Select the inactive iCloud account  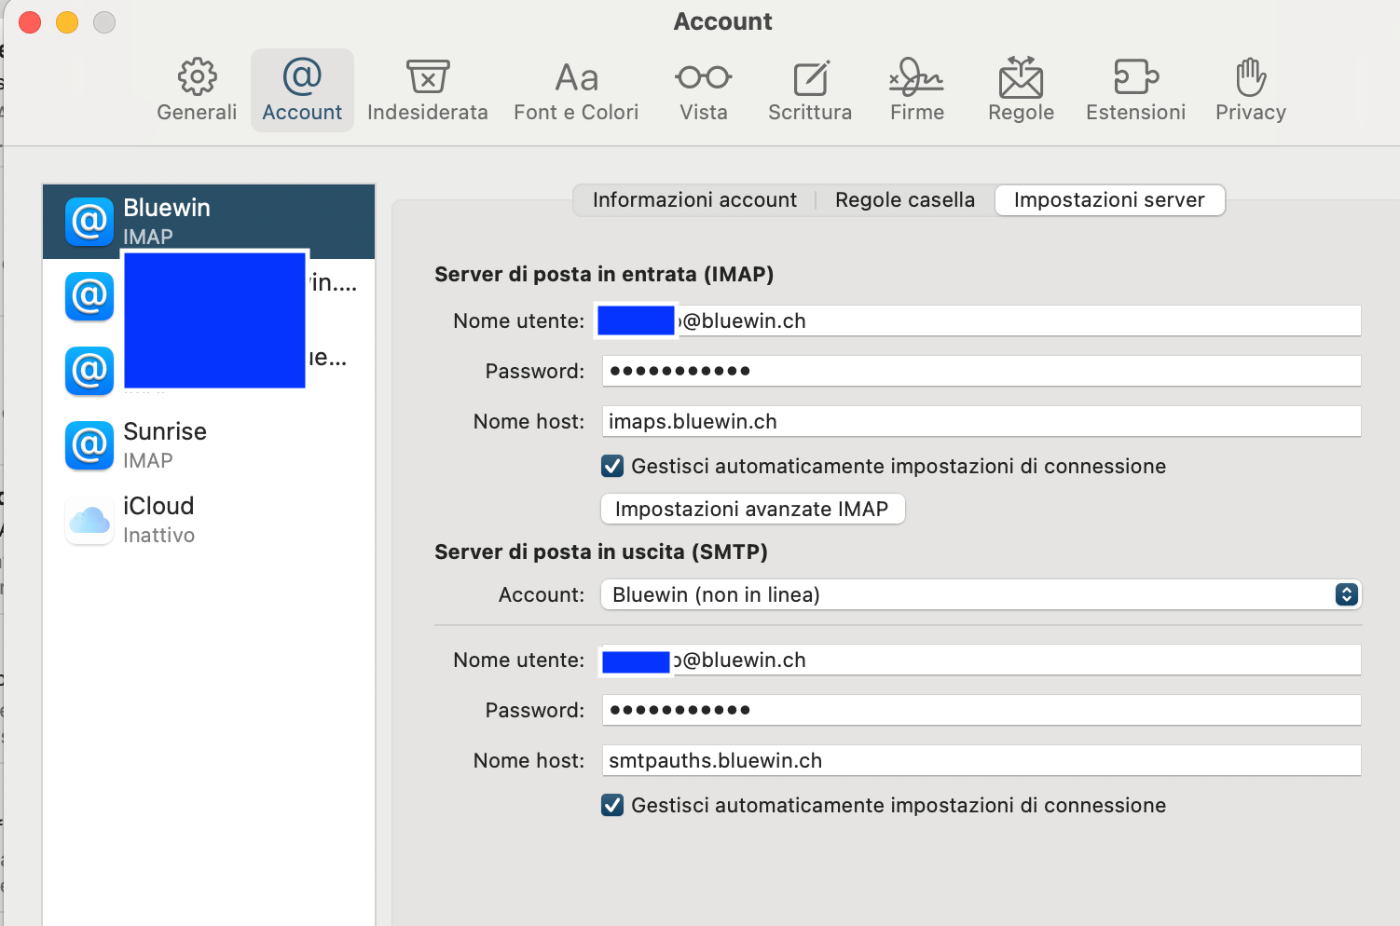[x=209, y=520]
